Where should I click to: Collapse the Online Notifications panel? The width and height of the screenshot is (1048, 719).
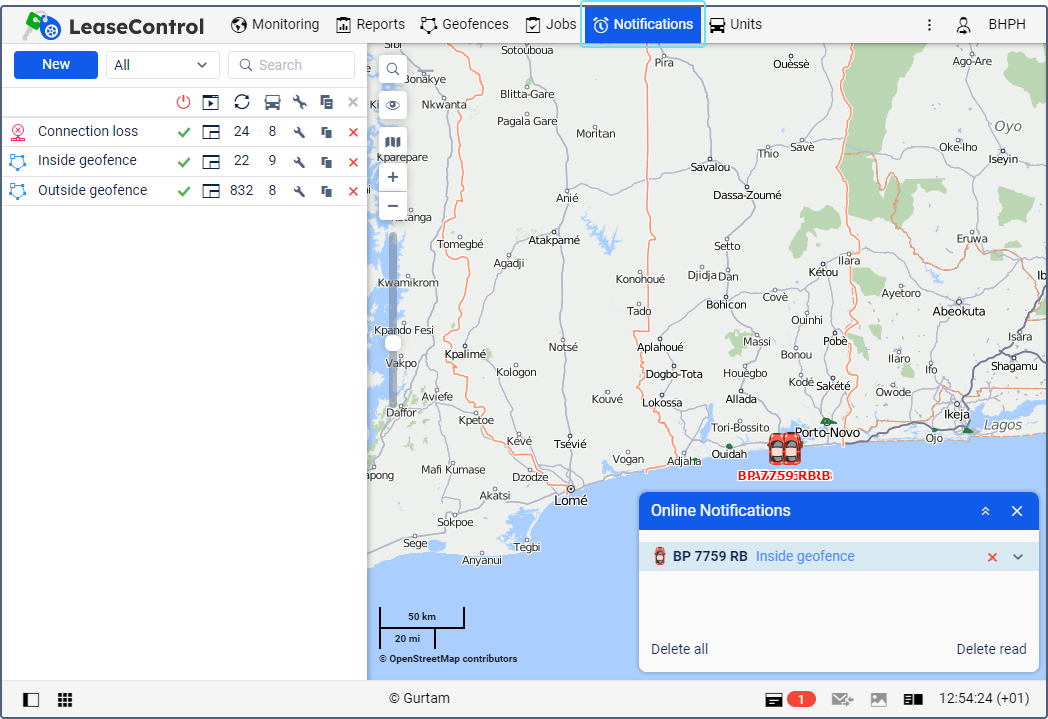tap(985, 511)
